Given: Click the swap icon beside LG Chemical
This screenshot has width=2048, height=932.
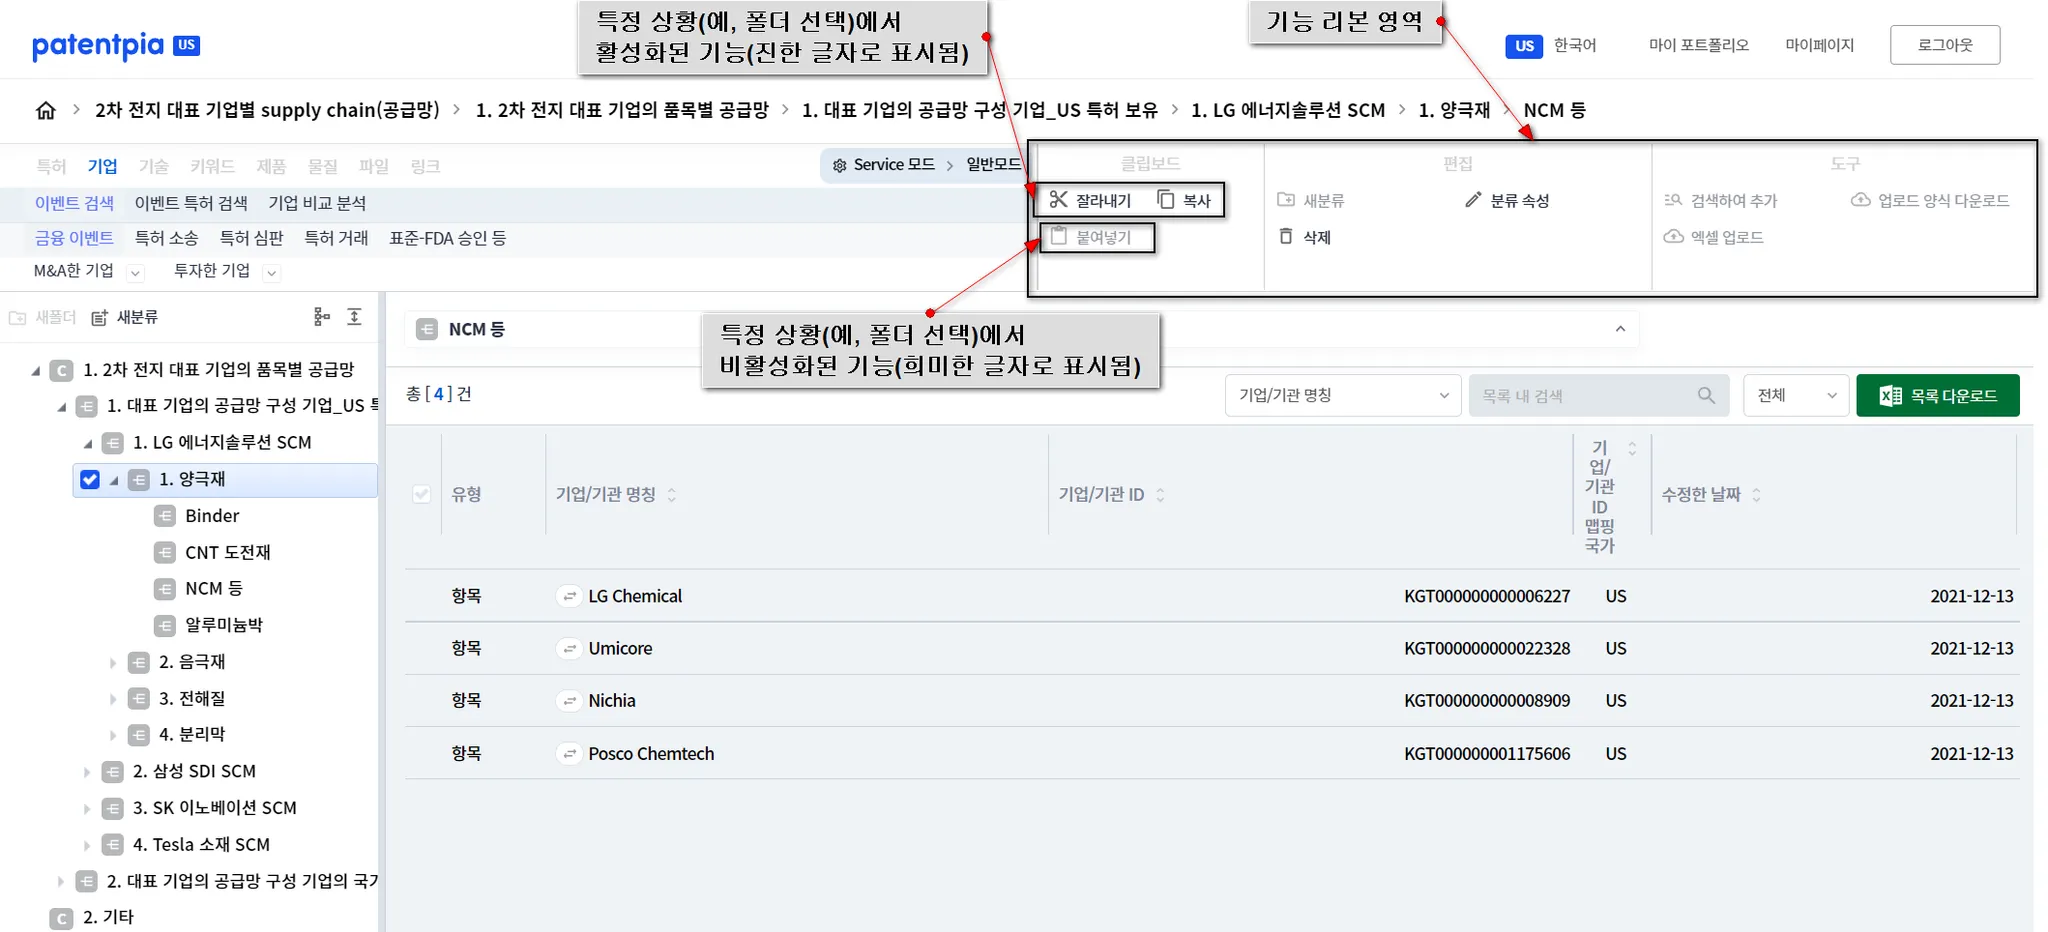Looking at the screenshot, I should pyautogui.click(x=569, y=596).
